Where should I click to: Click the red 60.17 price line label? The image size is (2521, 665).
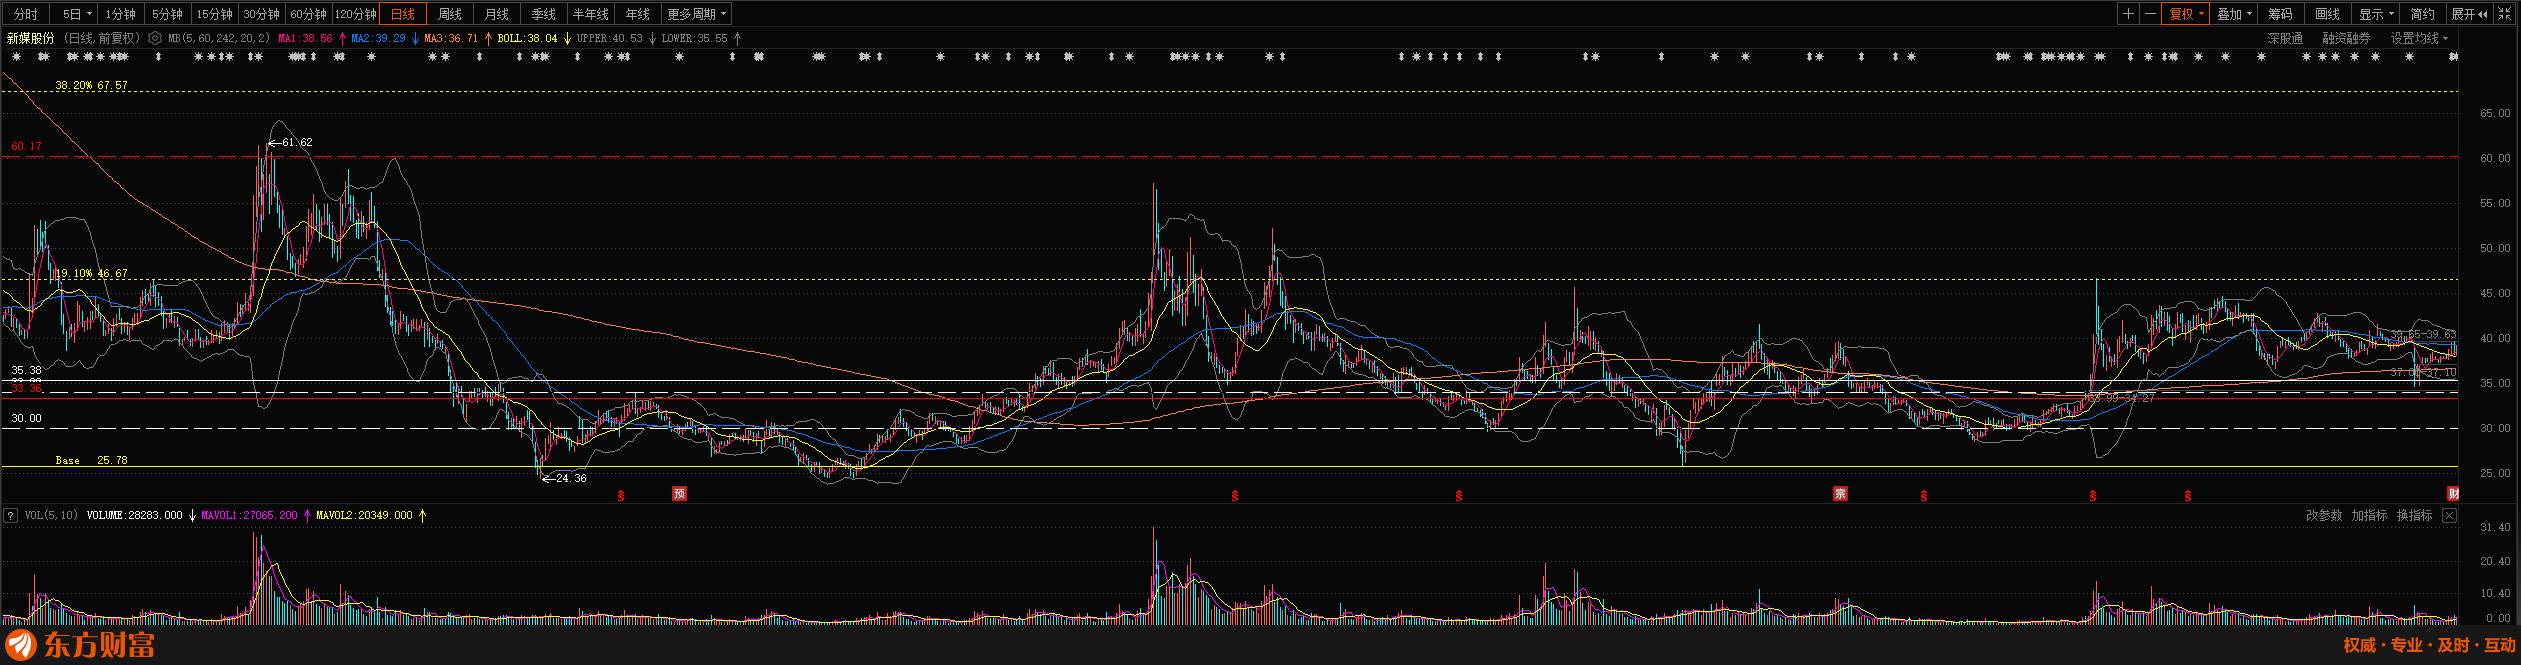coord(27,147)
